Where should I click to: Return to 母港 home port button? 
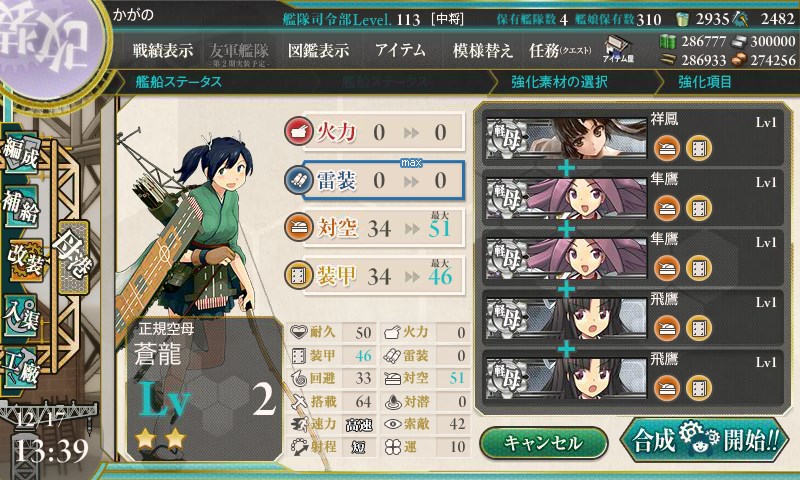point(74,258)
